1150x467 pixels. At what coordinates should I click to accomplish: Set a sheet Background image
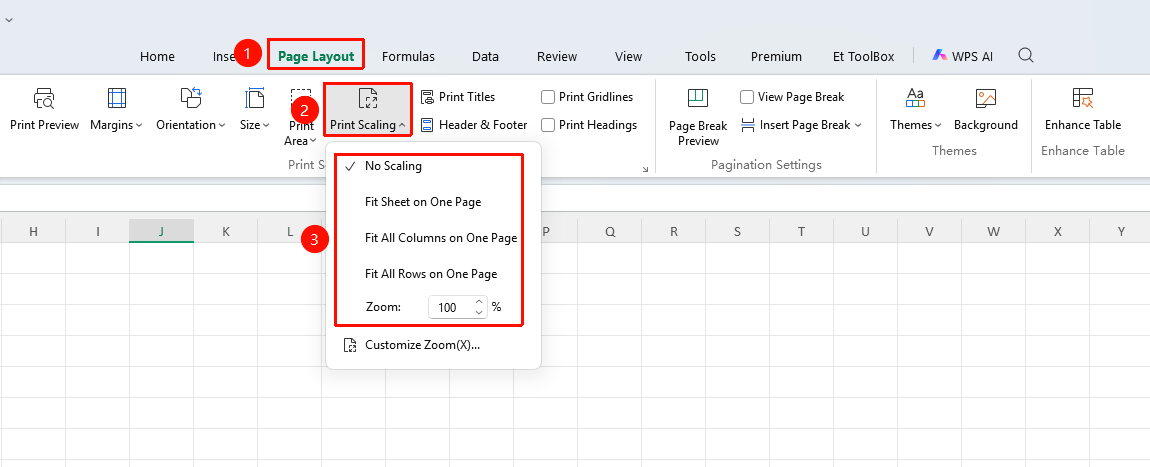[986, 110]
